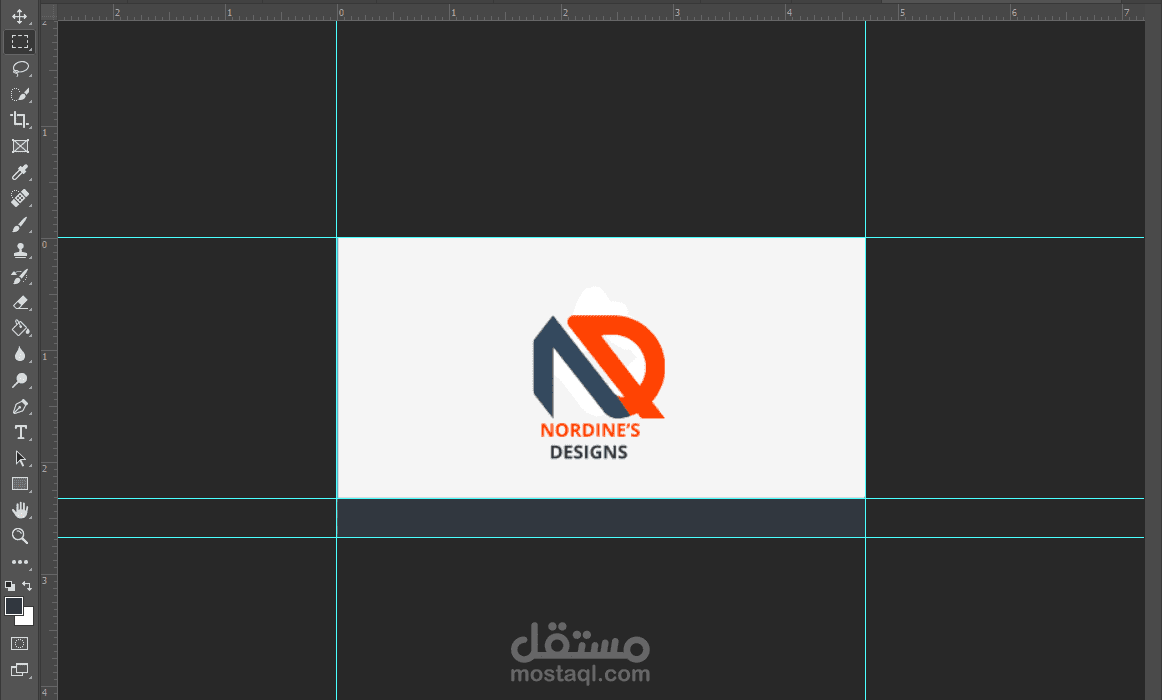This screenshot has width=1162, height=700.
Task: Select the Brush tool
Action: click(20, 224)
